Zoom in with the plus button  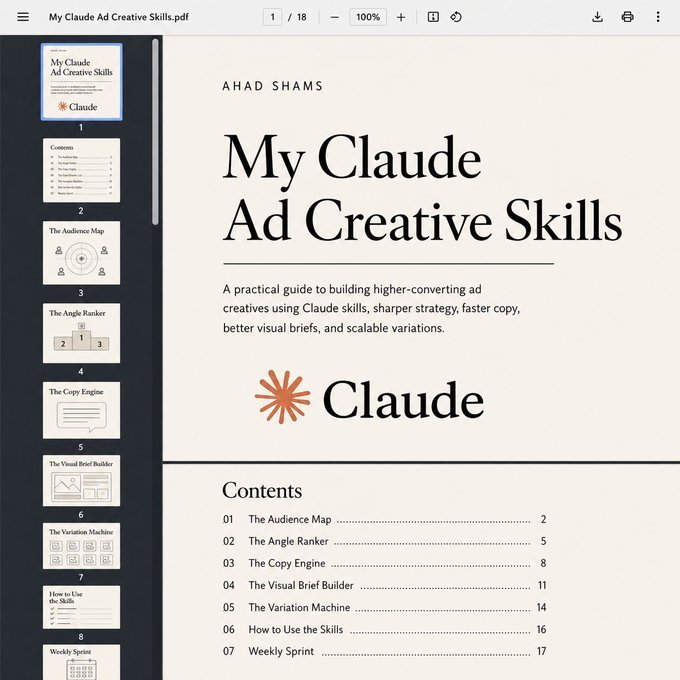(x=401, y=17)
